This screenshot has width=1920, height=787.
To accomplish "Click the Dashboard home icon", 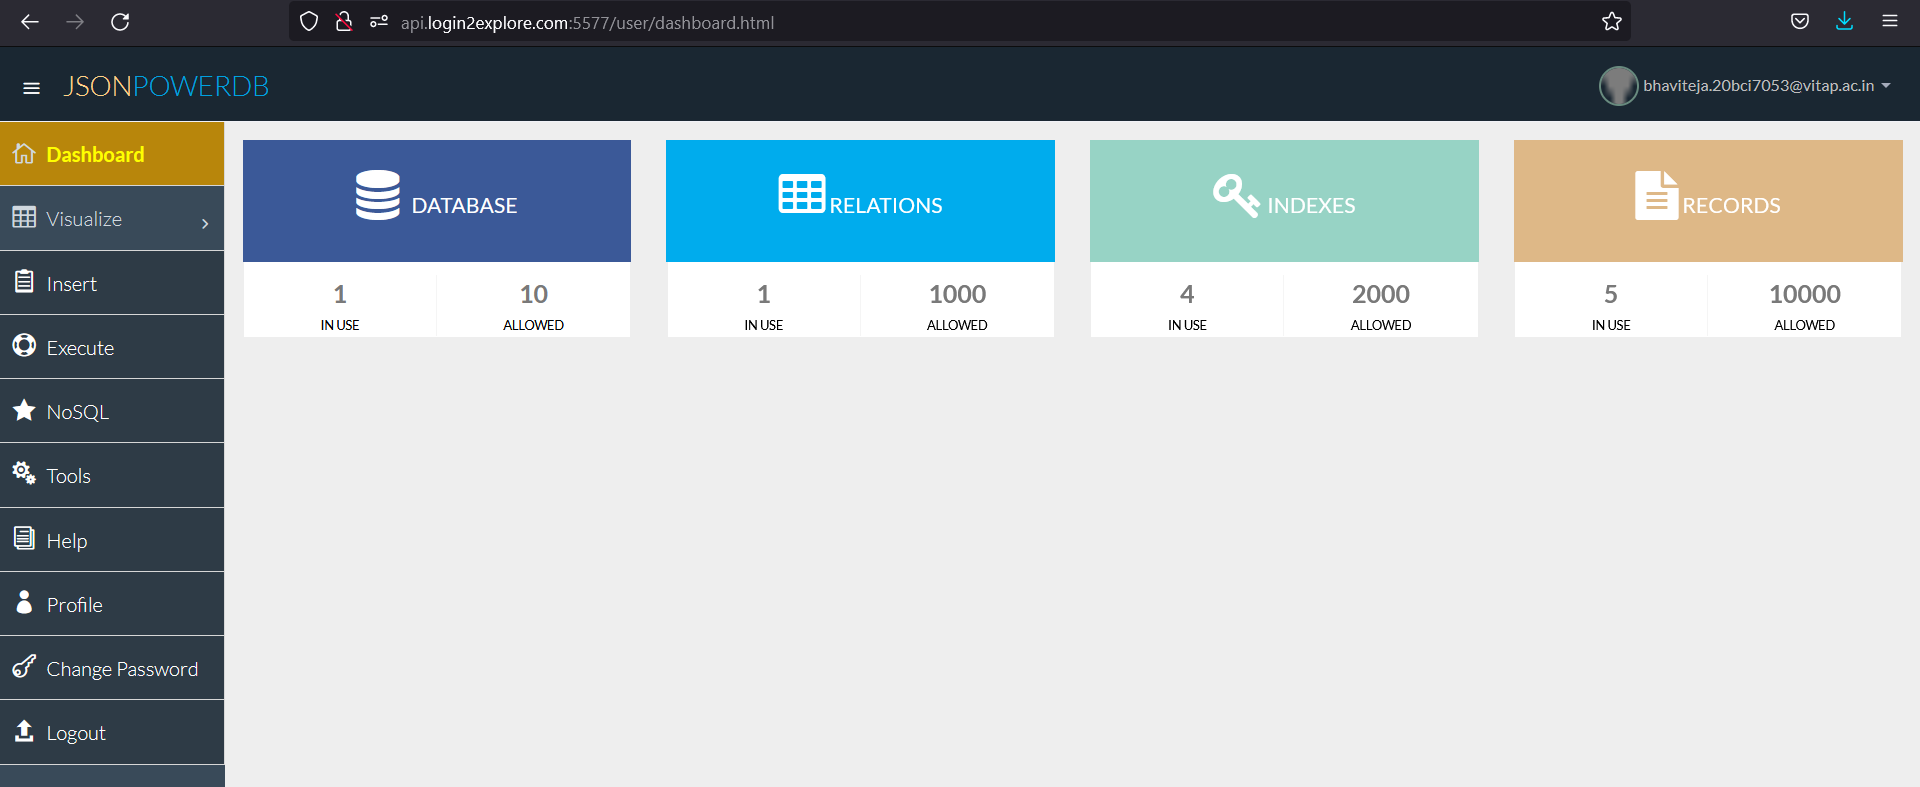I will pyautogui.click(x=24, y=153).
